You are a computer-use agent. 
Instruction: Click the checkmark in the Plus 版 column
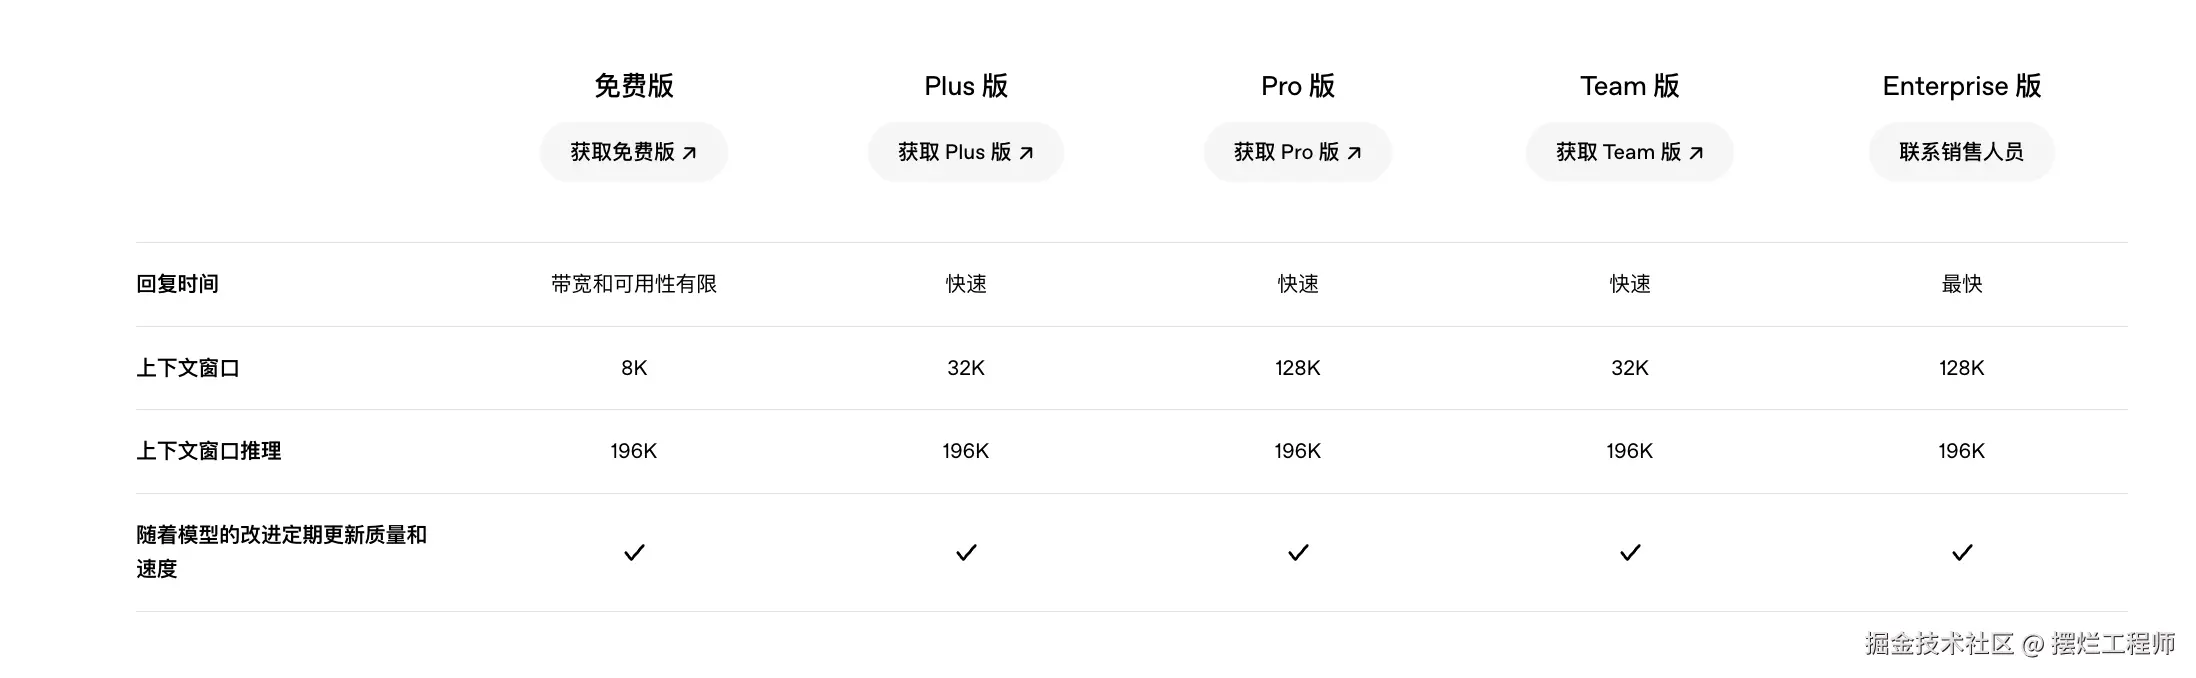pos(966,552)
